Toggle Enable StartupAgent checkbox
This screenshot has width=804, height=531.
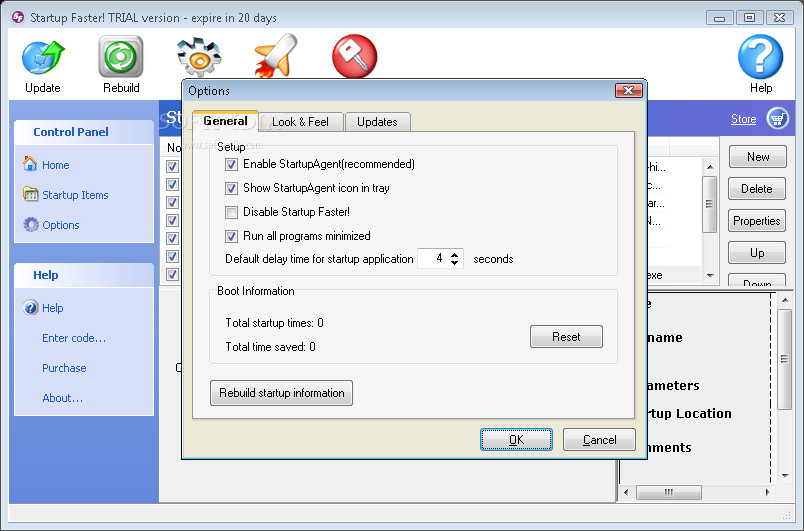231,164
